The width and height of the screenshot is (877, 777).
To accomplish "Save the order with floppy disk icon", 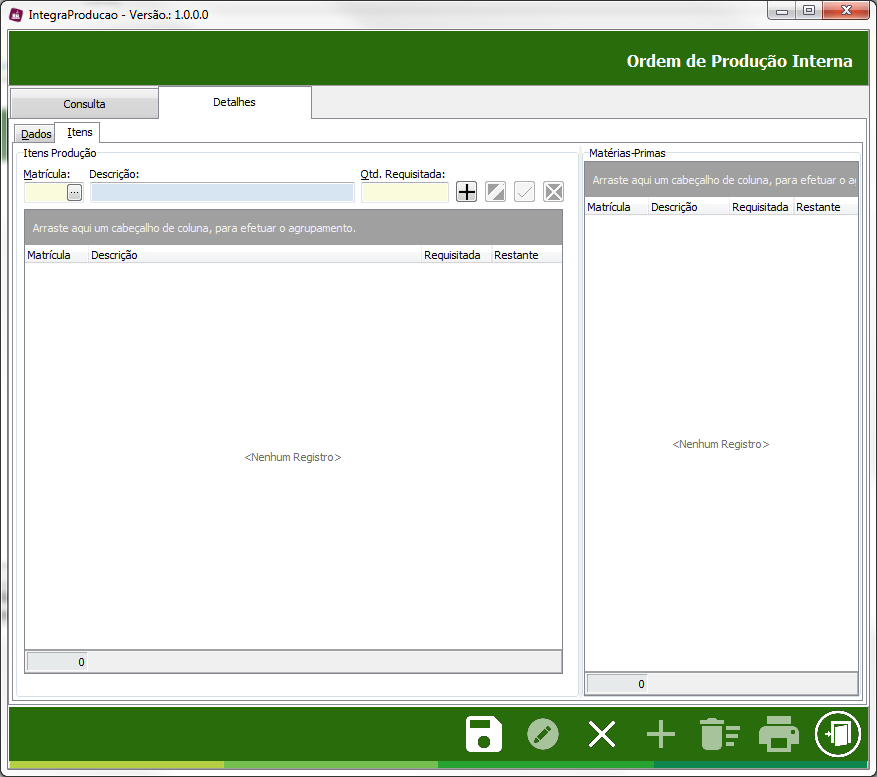I will click(484, 734).
